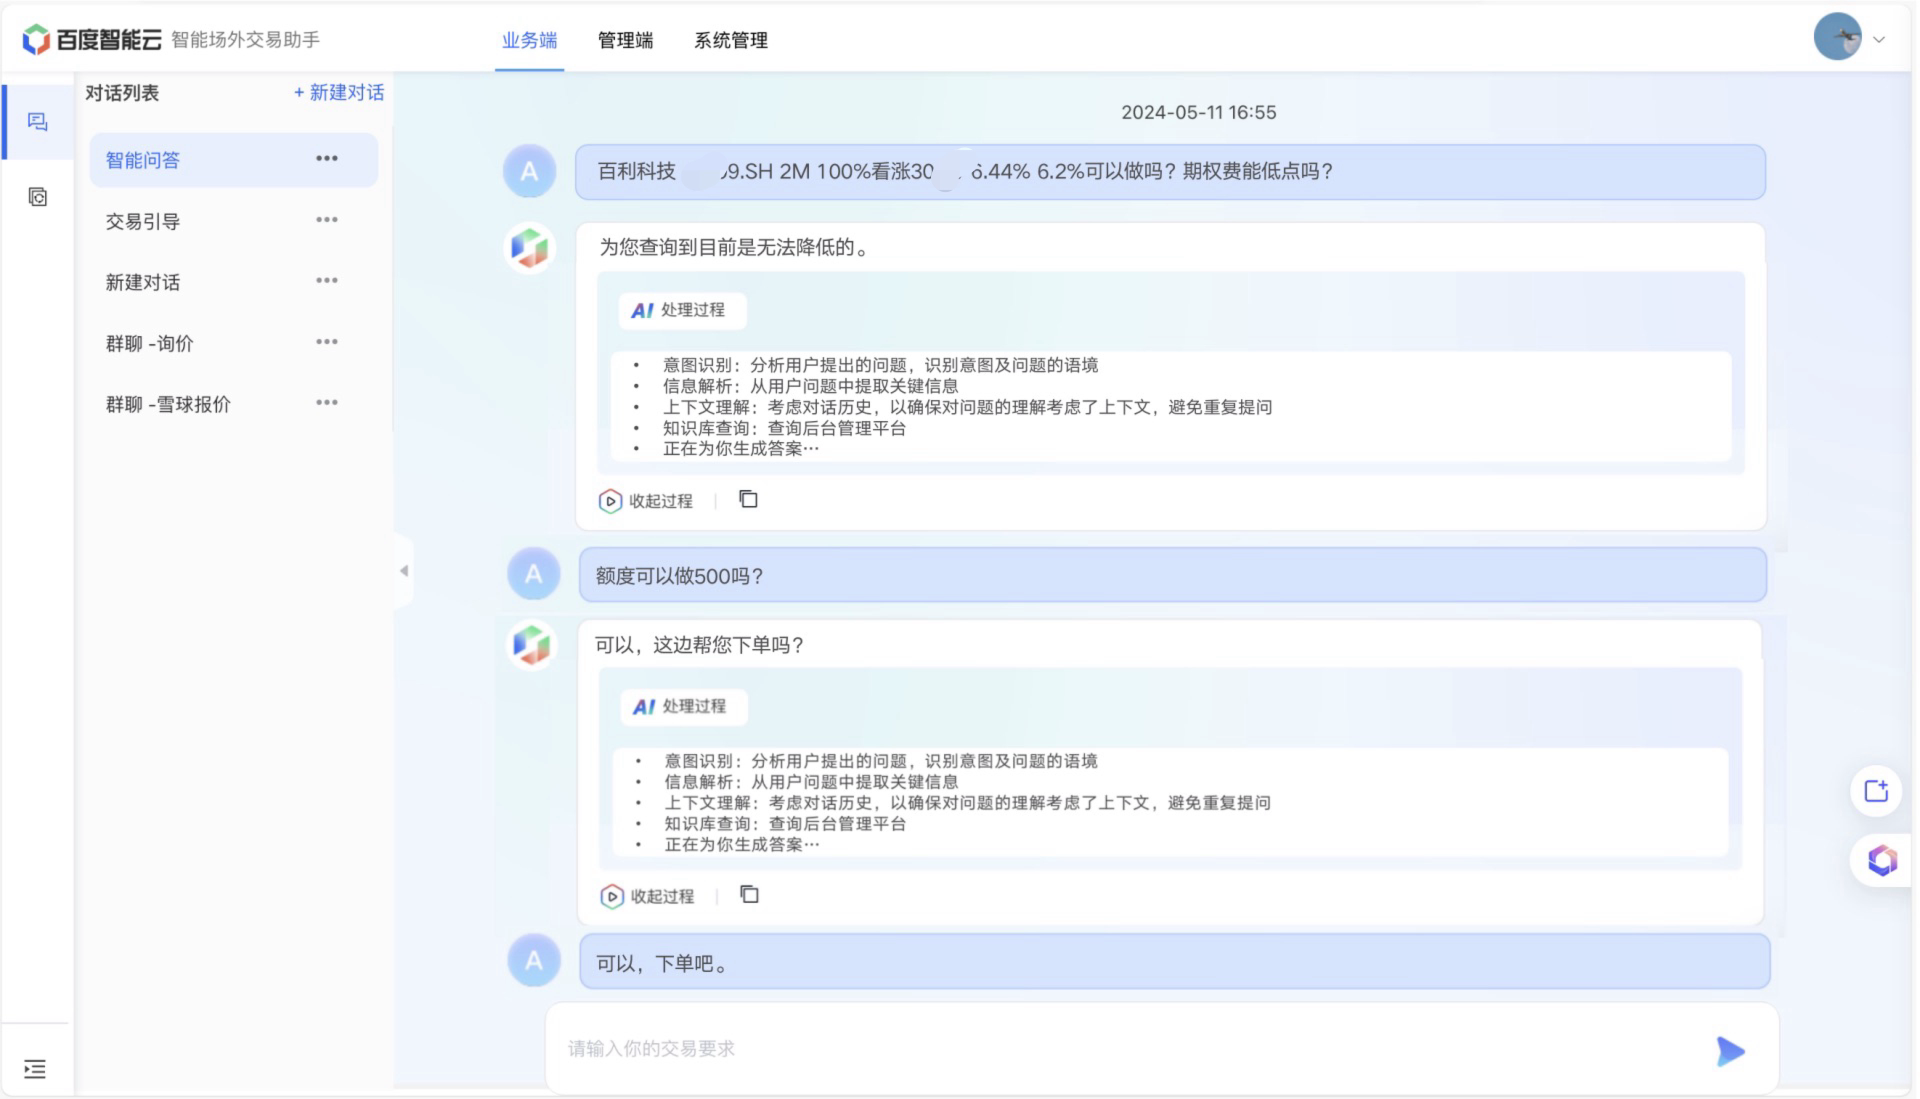
Task: Click the 对话列表 heading
Action: point(122,93)
